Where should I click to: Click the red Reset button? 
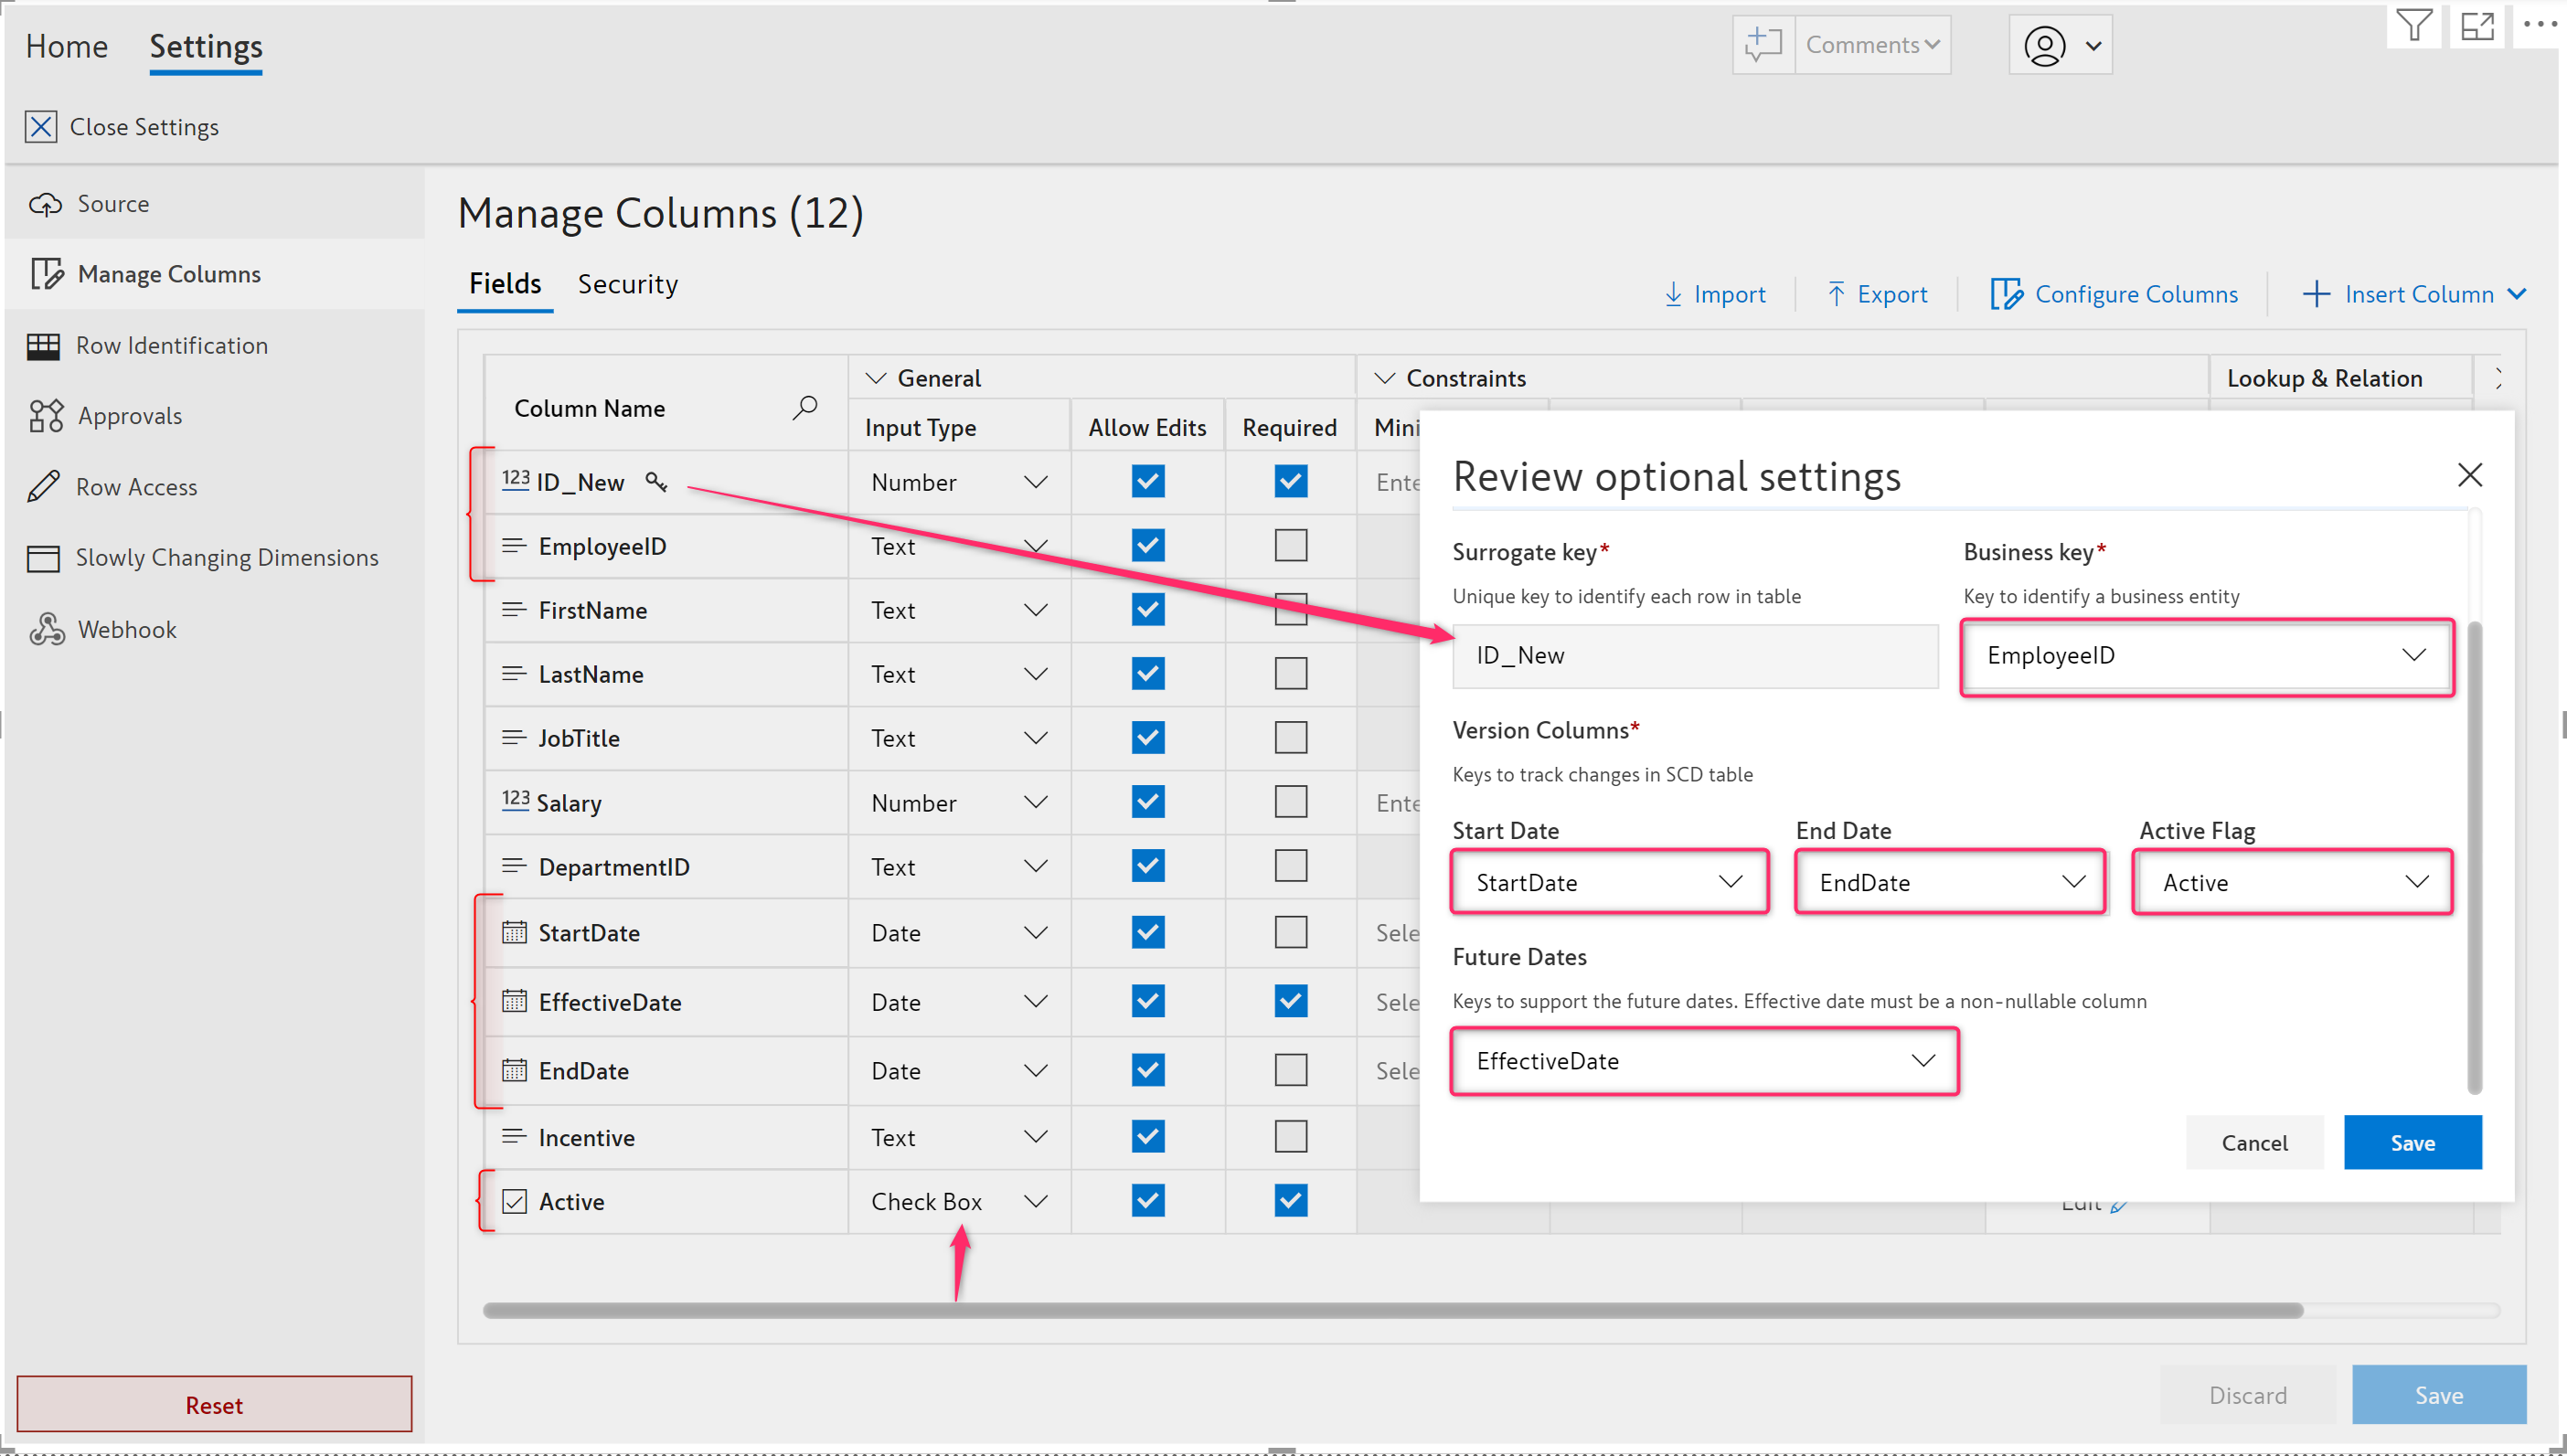[214, 1404]
